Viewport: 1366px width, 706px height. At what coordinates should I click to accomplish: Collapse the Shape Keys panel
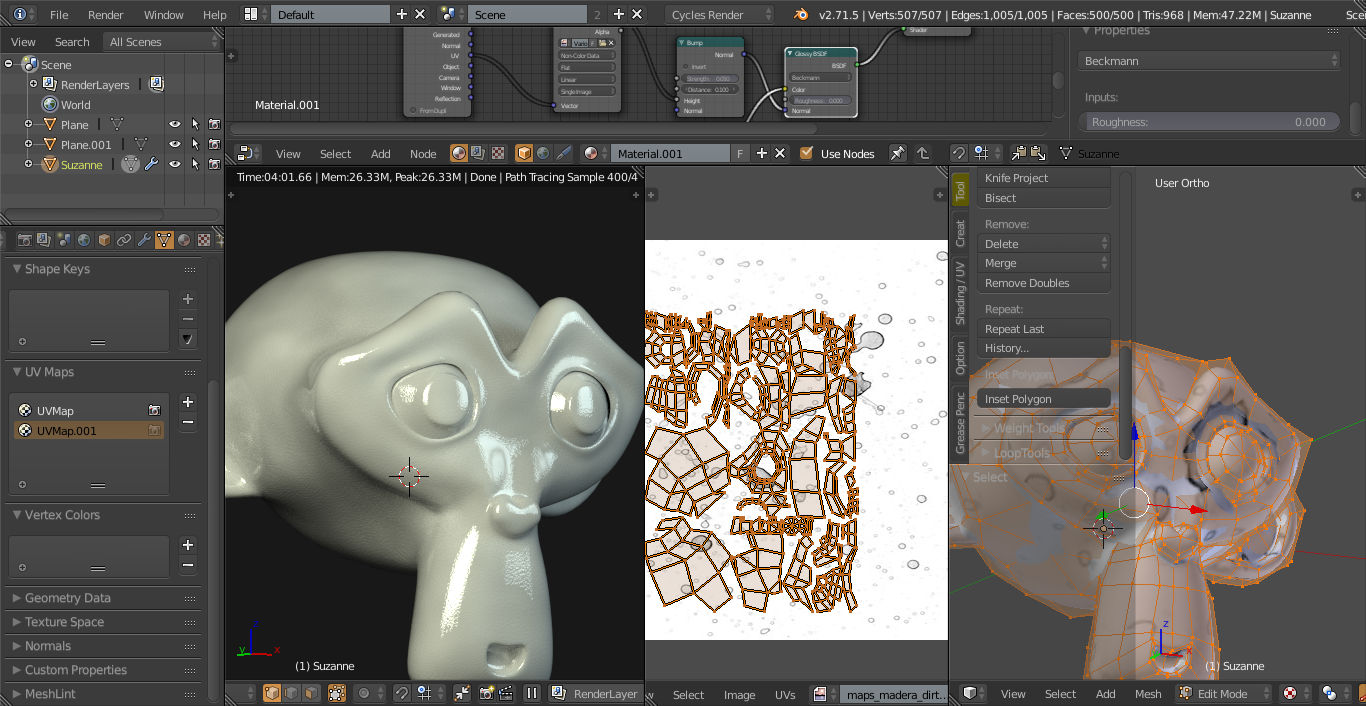pos(17,269)
